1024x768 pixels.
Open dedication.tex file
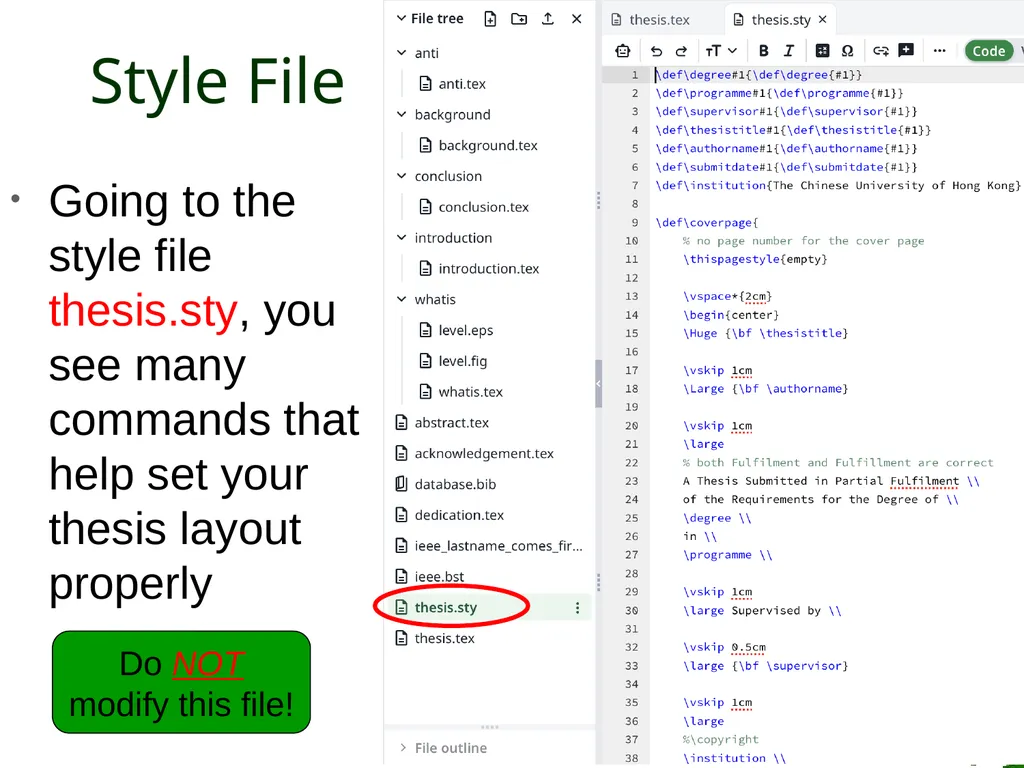pyautogui.click(x=459, y=515)
